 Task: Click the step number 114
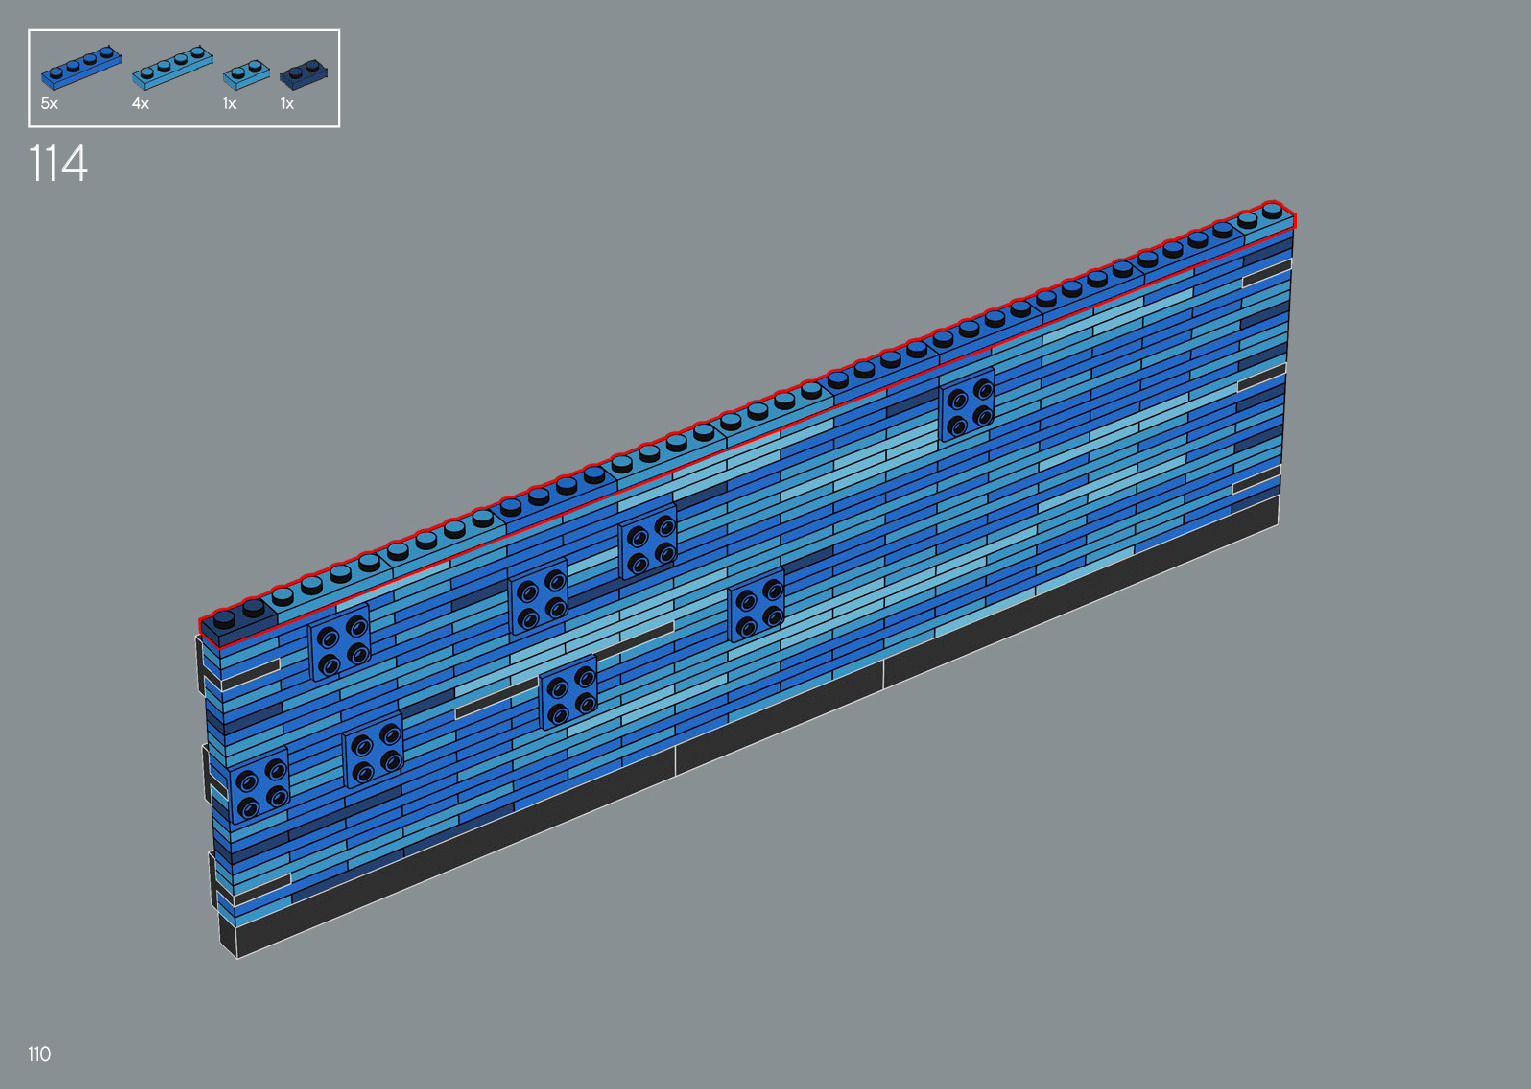tap(58, 164)
